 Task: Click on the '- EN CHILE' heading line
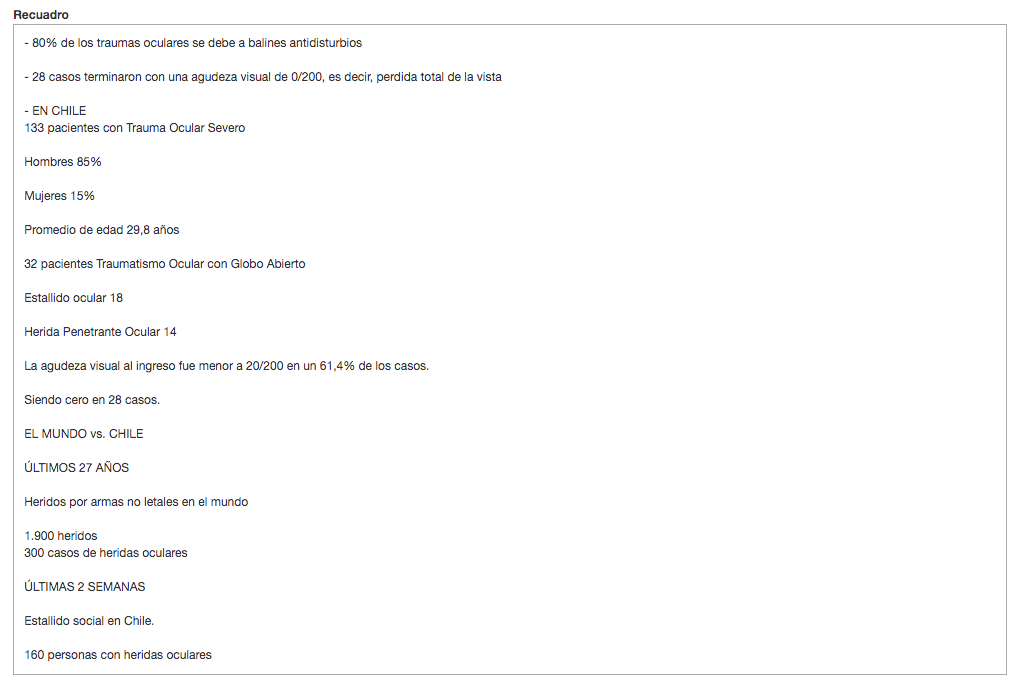pyautogui.click(x=55, y=111)
